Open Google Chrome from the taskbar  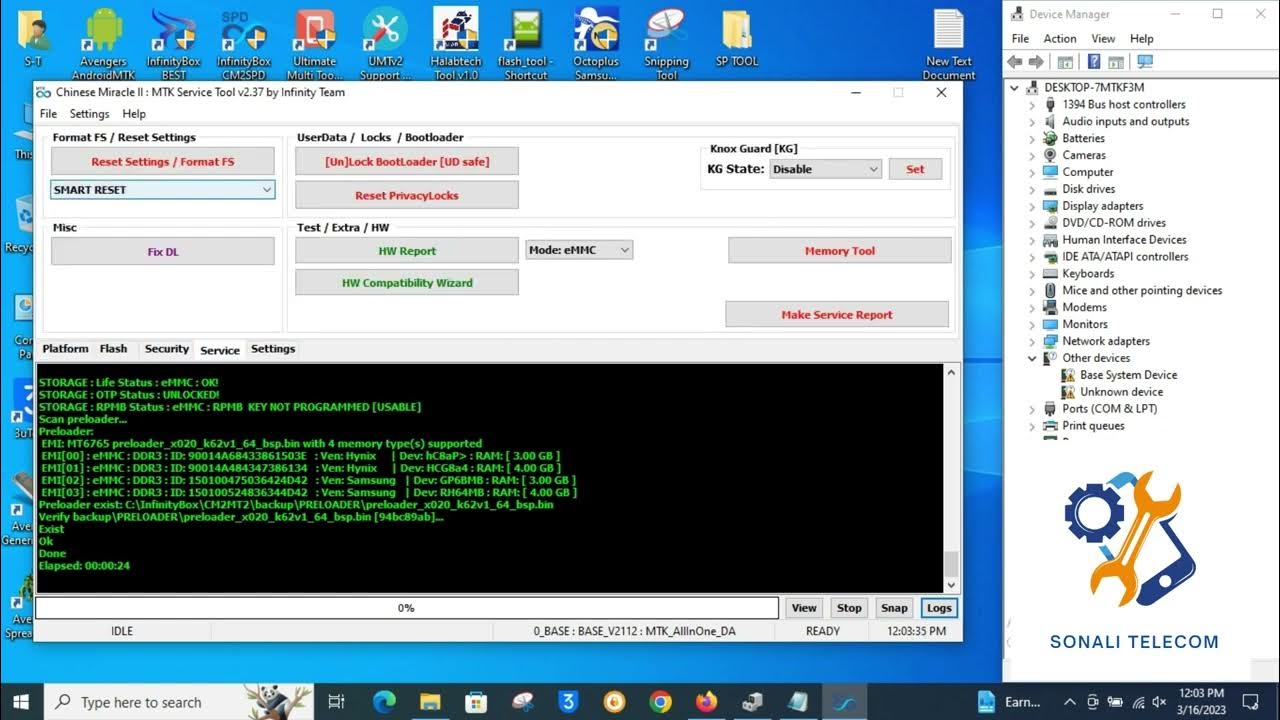pos(660,701)
